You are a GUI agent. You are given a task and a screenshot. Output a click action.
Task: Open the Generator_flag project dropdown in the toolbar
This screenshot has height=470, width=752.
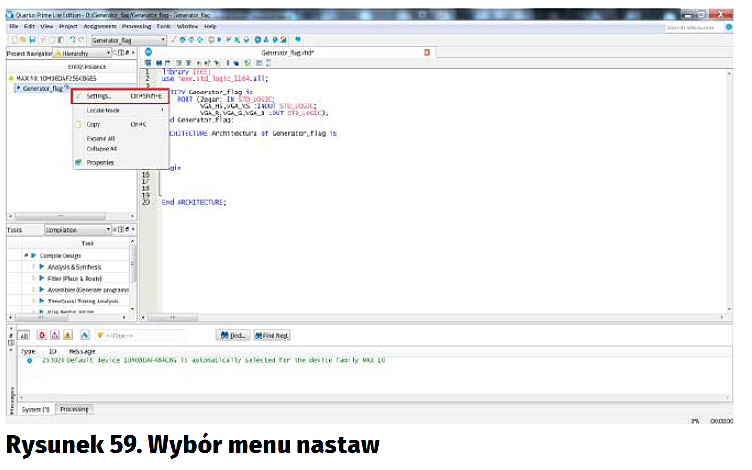163,39
